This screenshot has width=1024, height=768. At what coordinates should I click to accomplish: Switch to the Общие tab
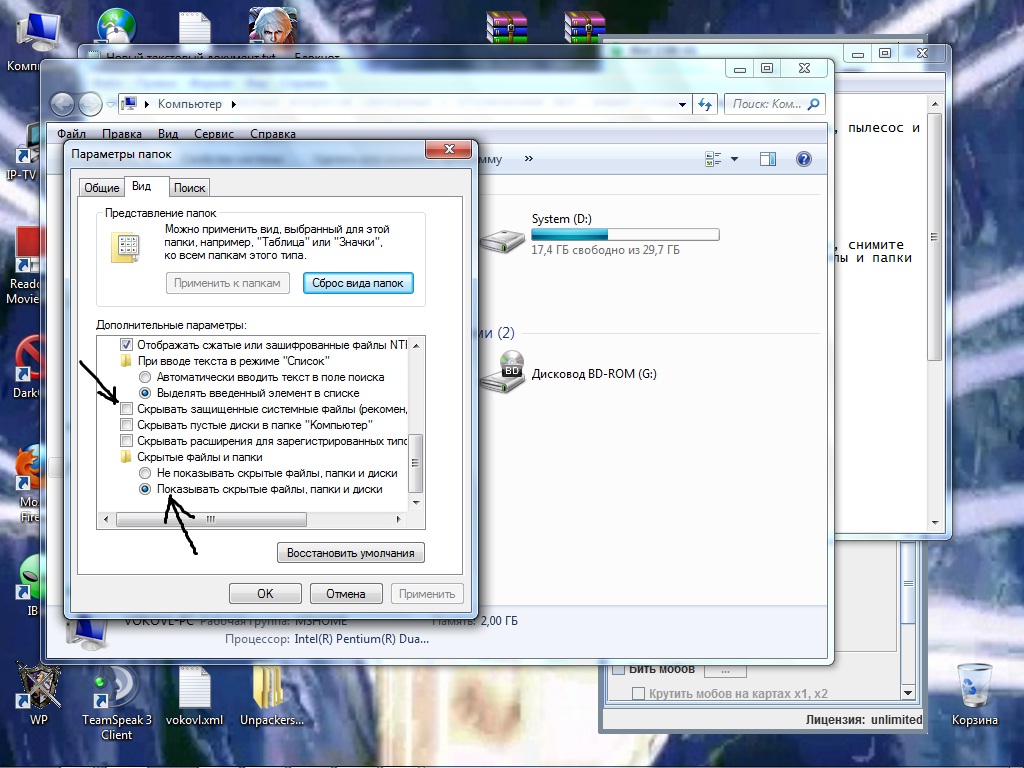(x=101, y=187)
